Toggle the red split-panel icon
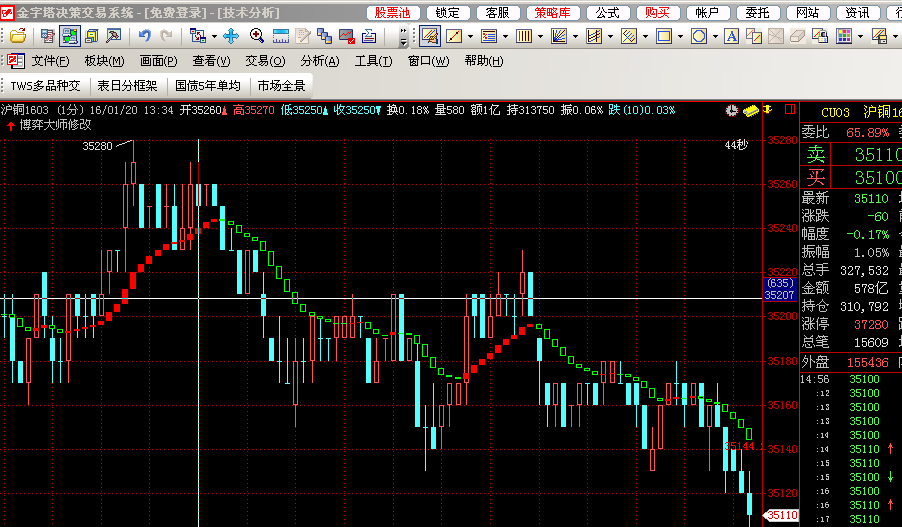The width and height of the screenshot is (902, 527). (x=790, y=109)
